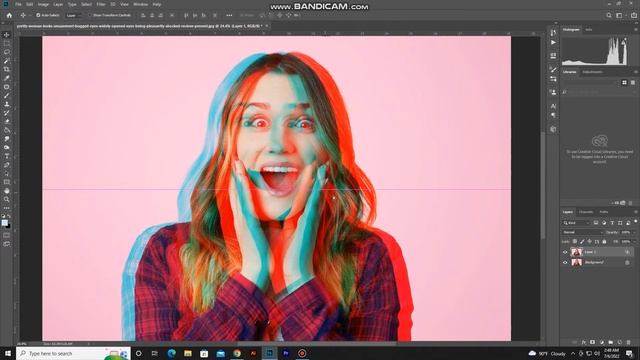Open Microsoft Edge from the taskbar
The height and width of the screenshot is (360, 640).
click(x=171, y=353)
